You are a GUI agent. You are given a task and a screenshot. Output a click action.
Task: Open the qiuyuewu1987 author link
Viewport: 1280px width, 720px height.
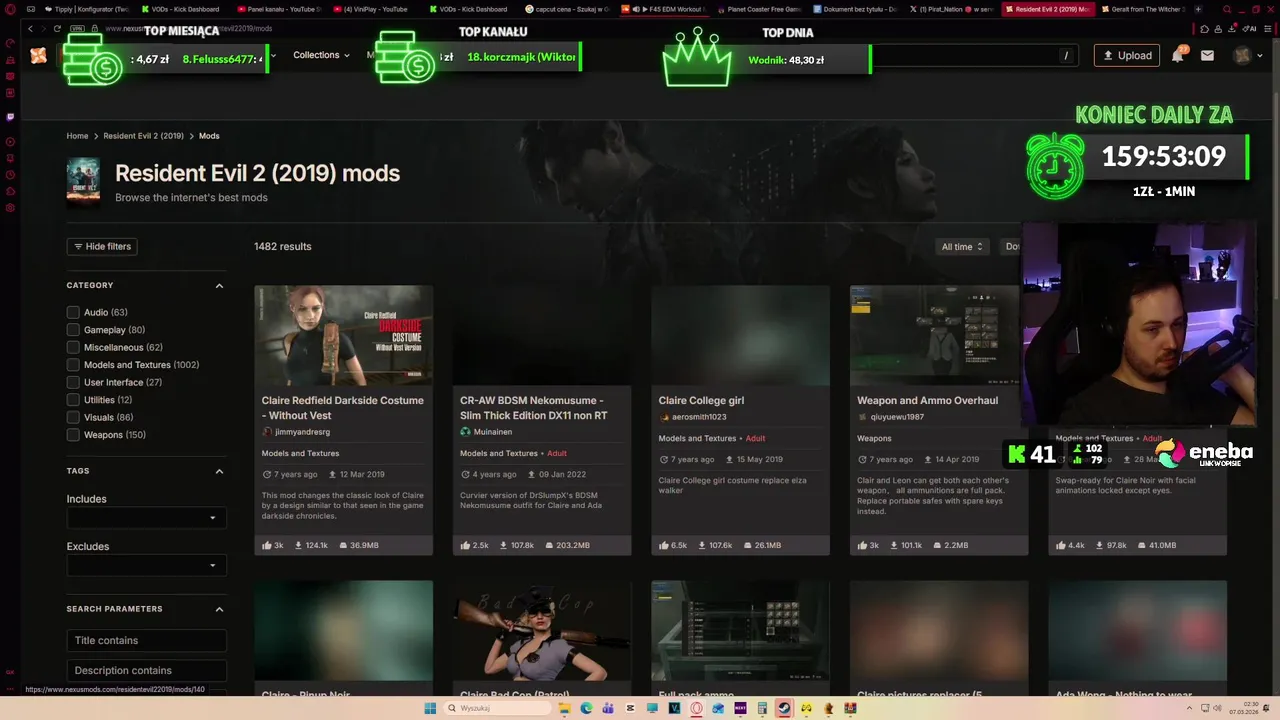[897, 417]
